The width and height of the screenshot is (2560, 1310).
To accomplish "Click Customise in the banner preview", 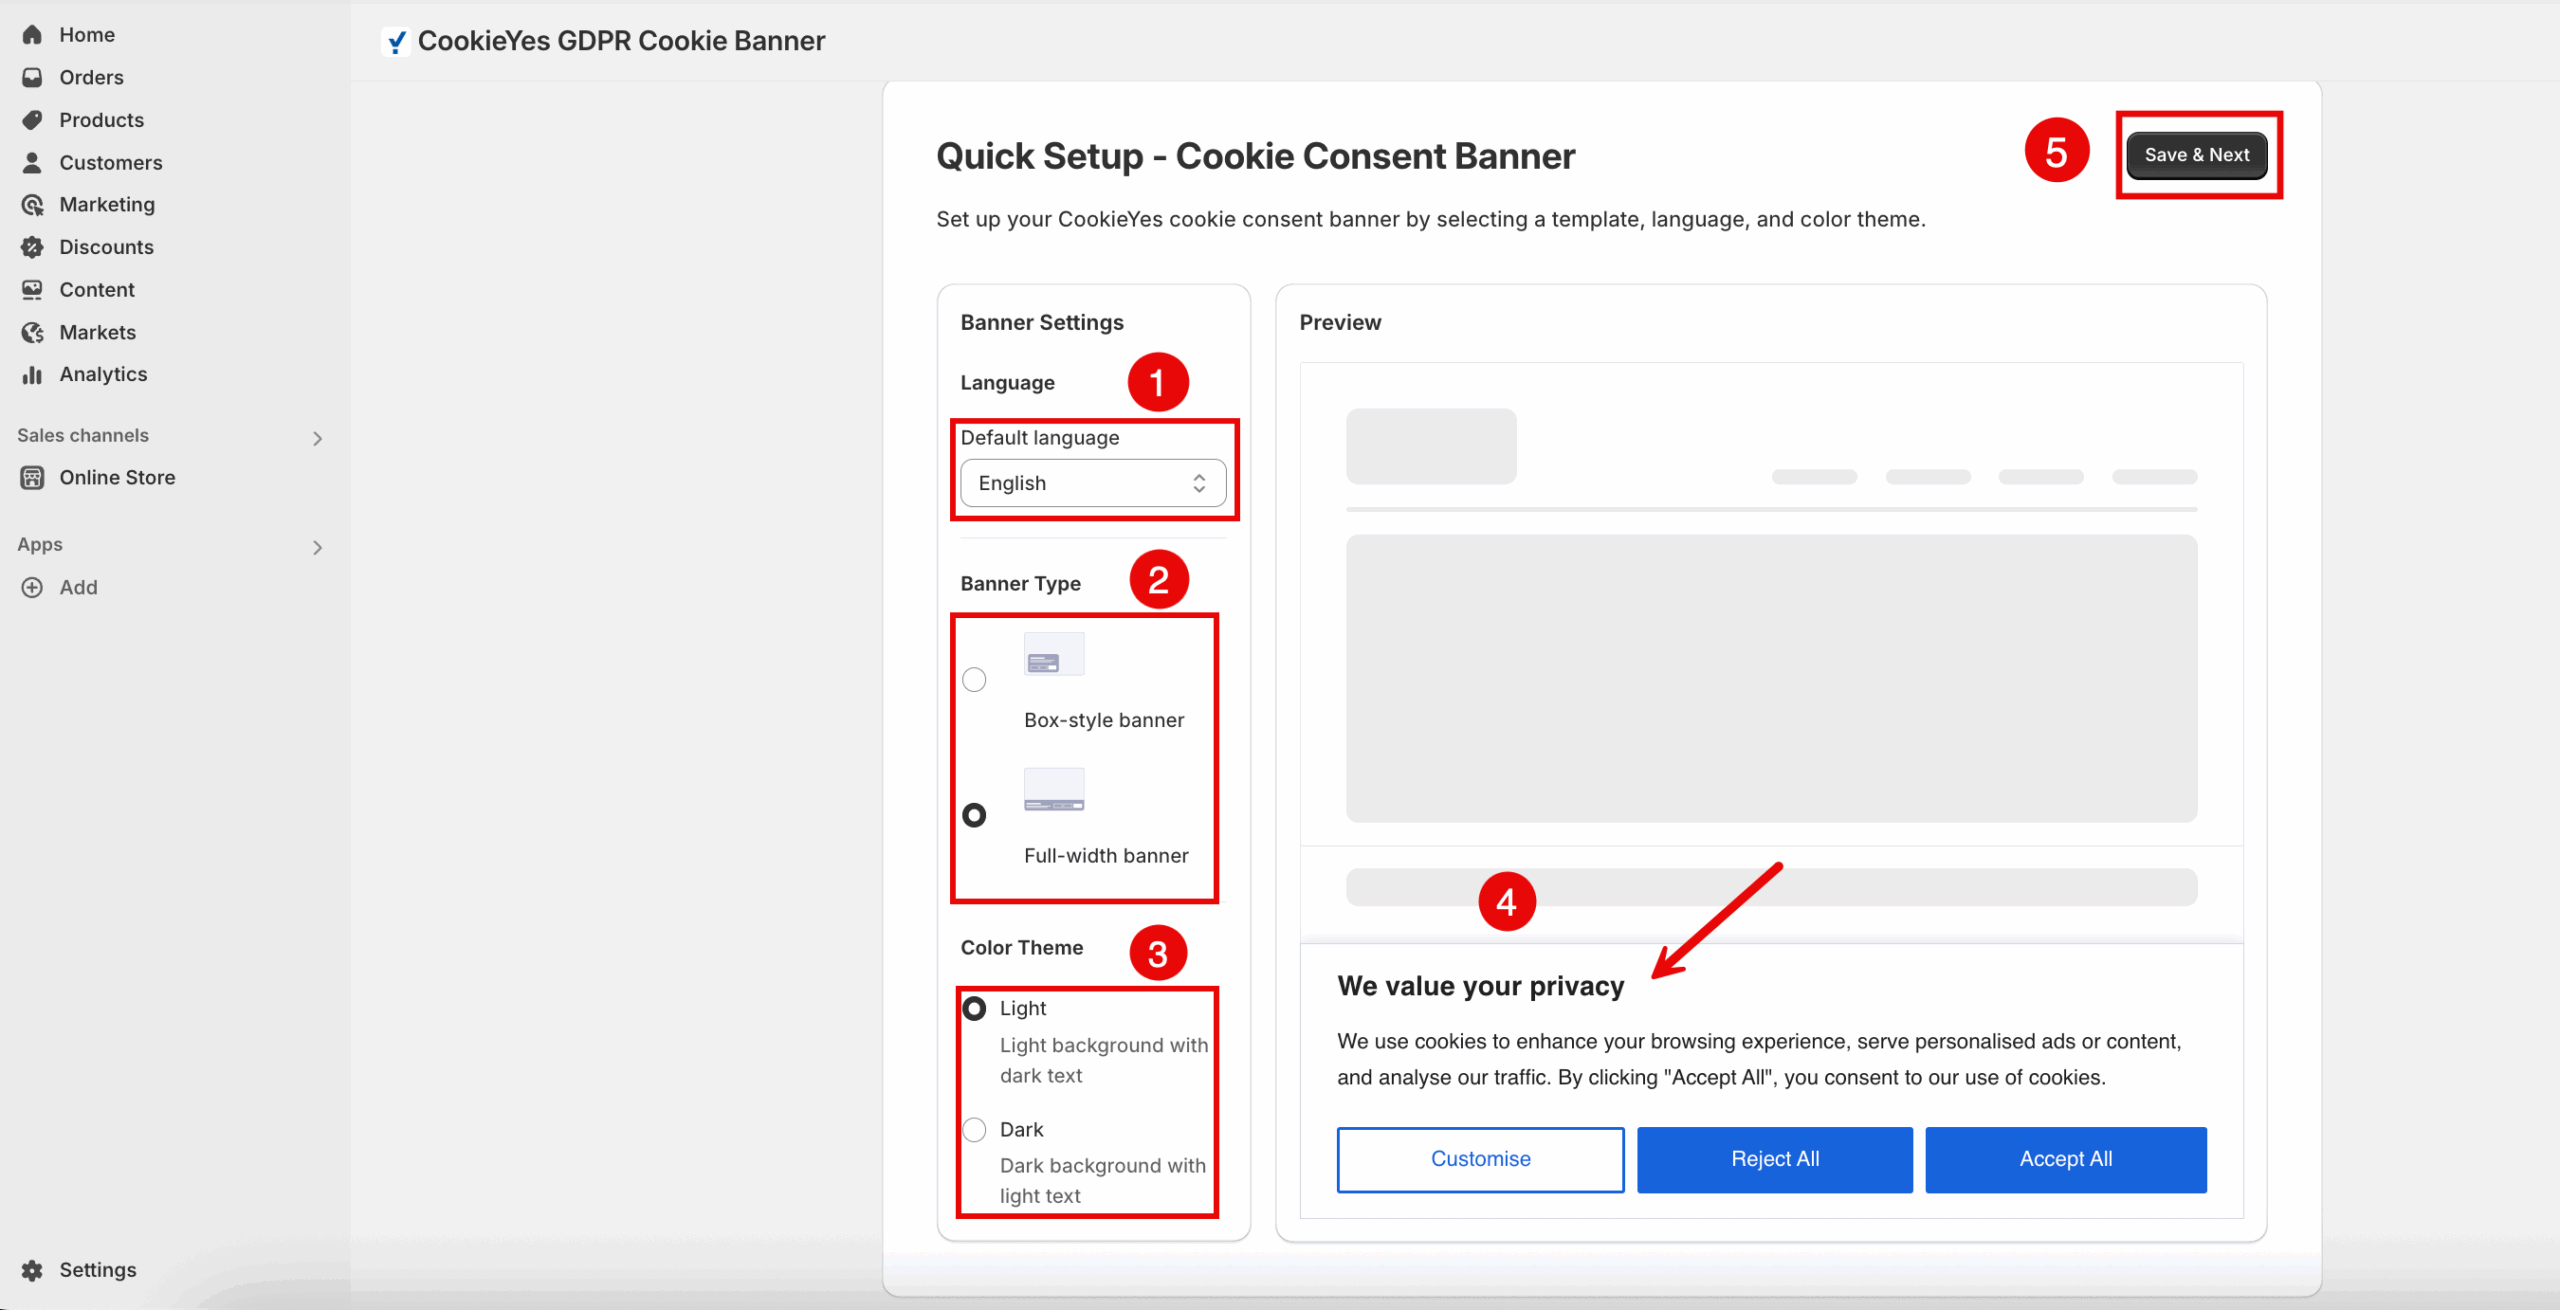I will point(1480,1159).
